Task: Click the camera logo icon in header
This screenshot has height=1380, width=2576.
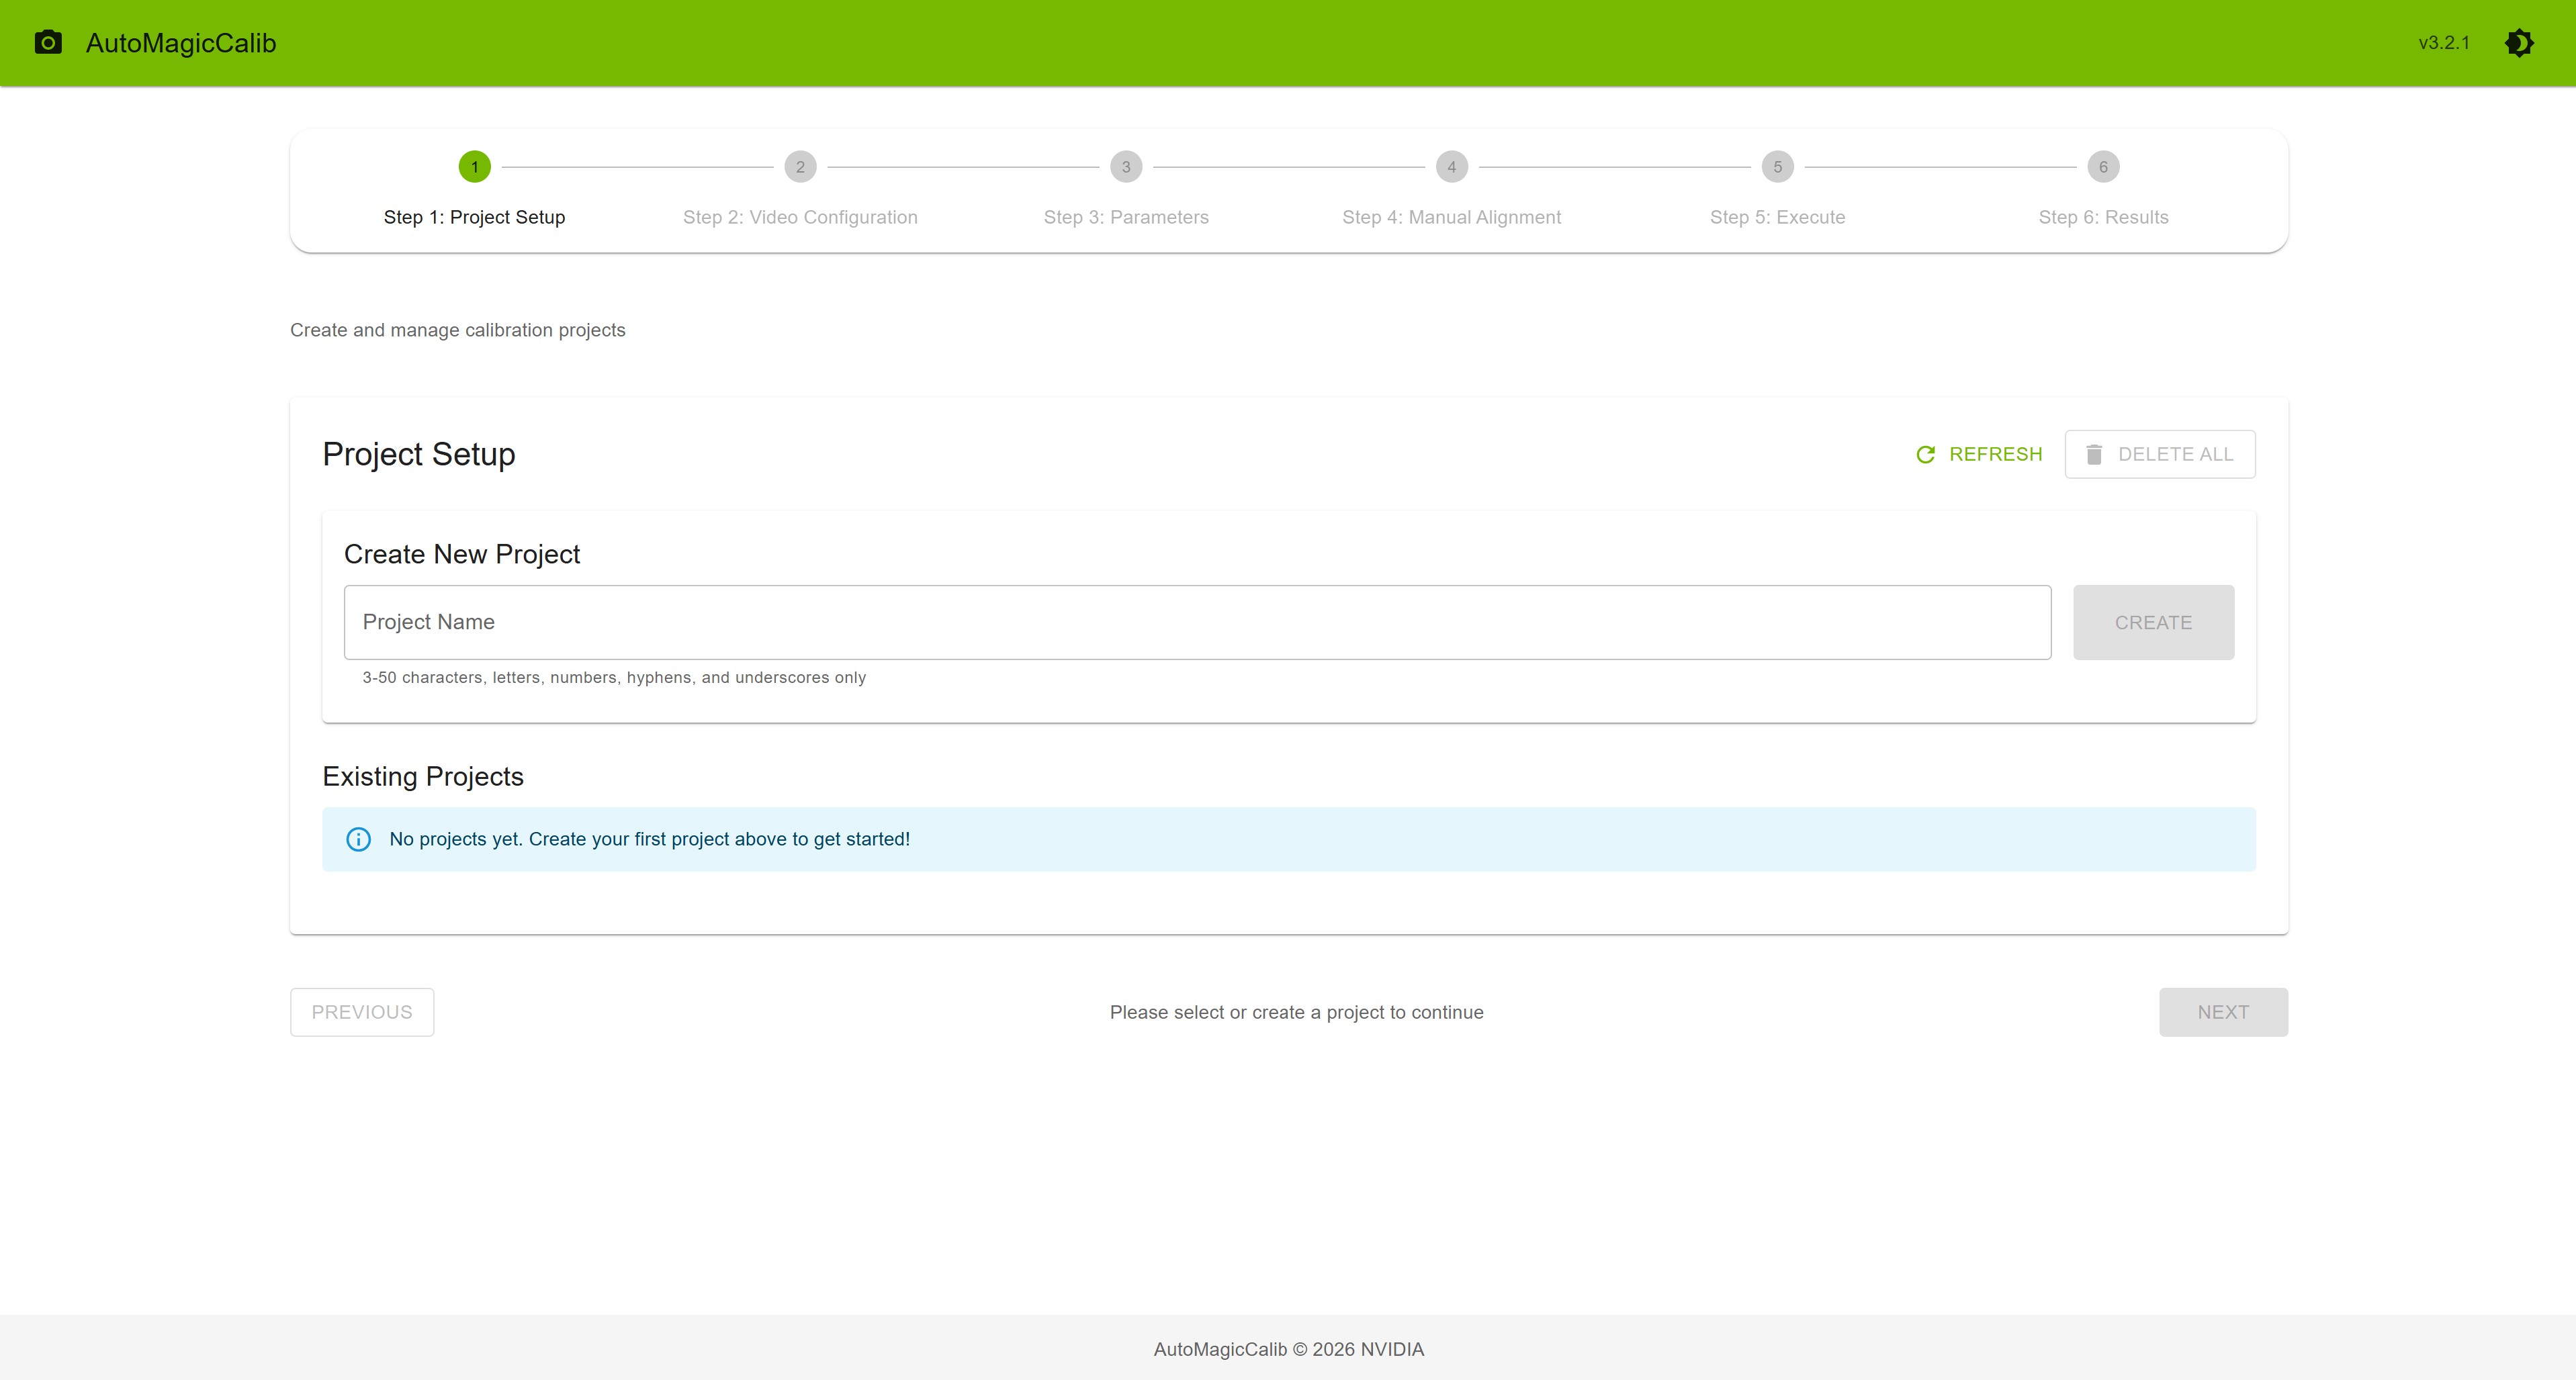Action: pyautogui.click(x=48, y=43)
